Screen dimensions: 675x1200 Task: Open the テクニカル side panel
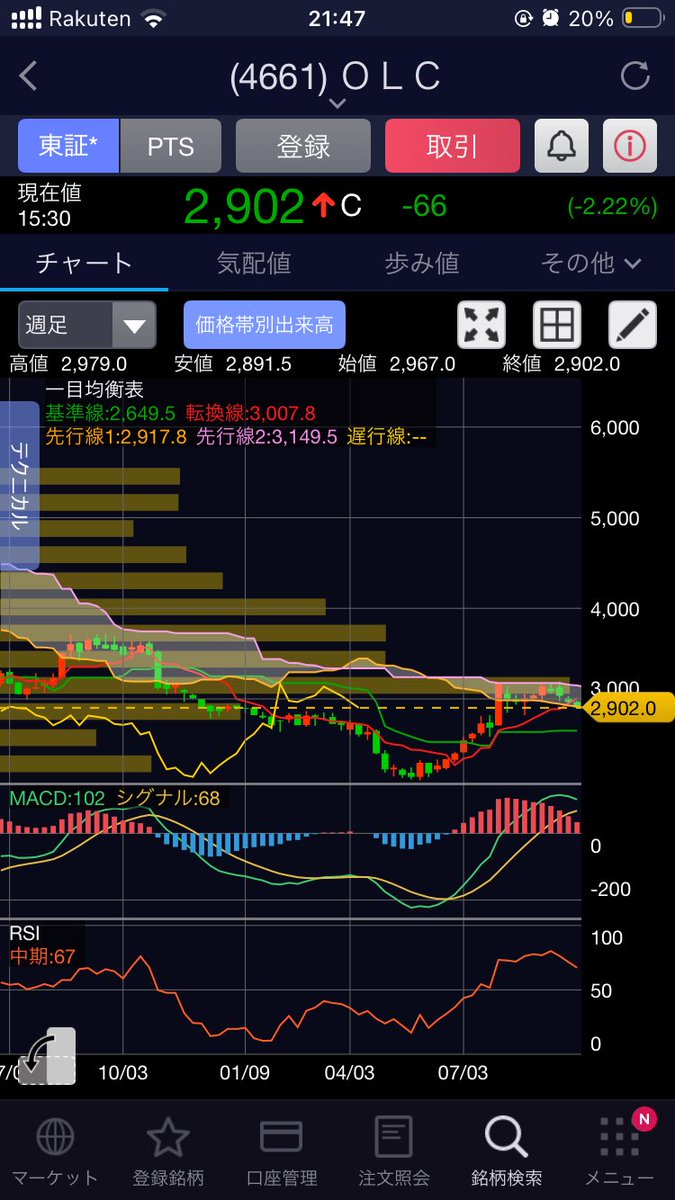pos(19,485)
